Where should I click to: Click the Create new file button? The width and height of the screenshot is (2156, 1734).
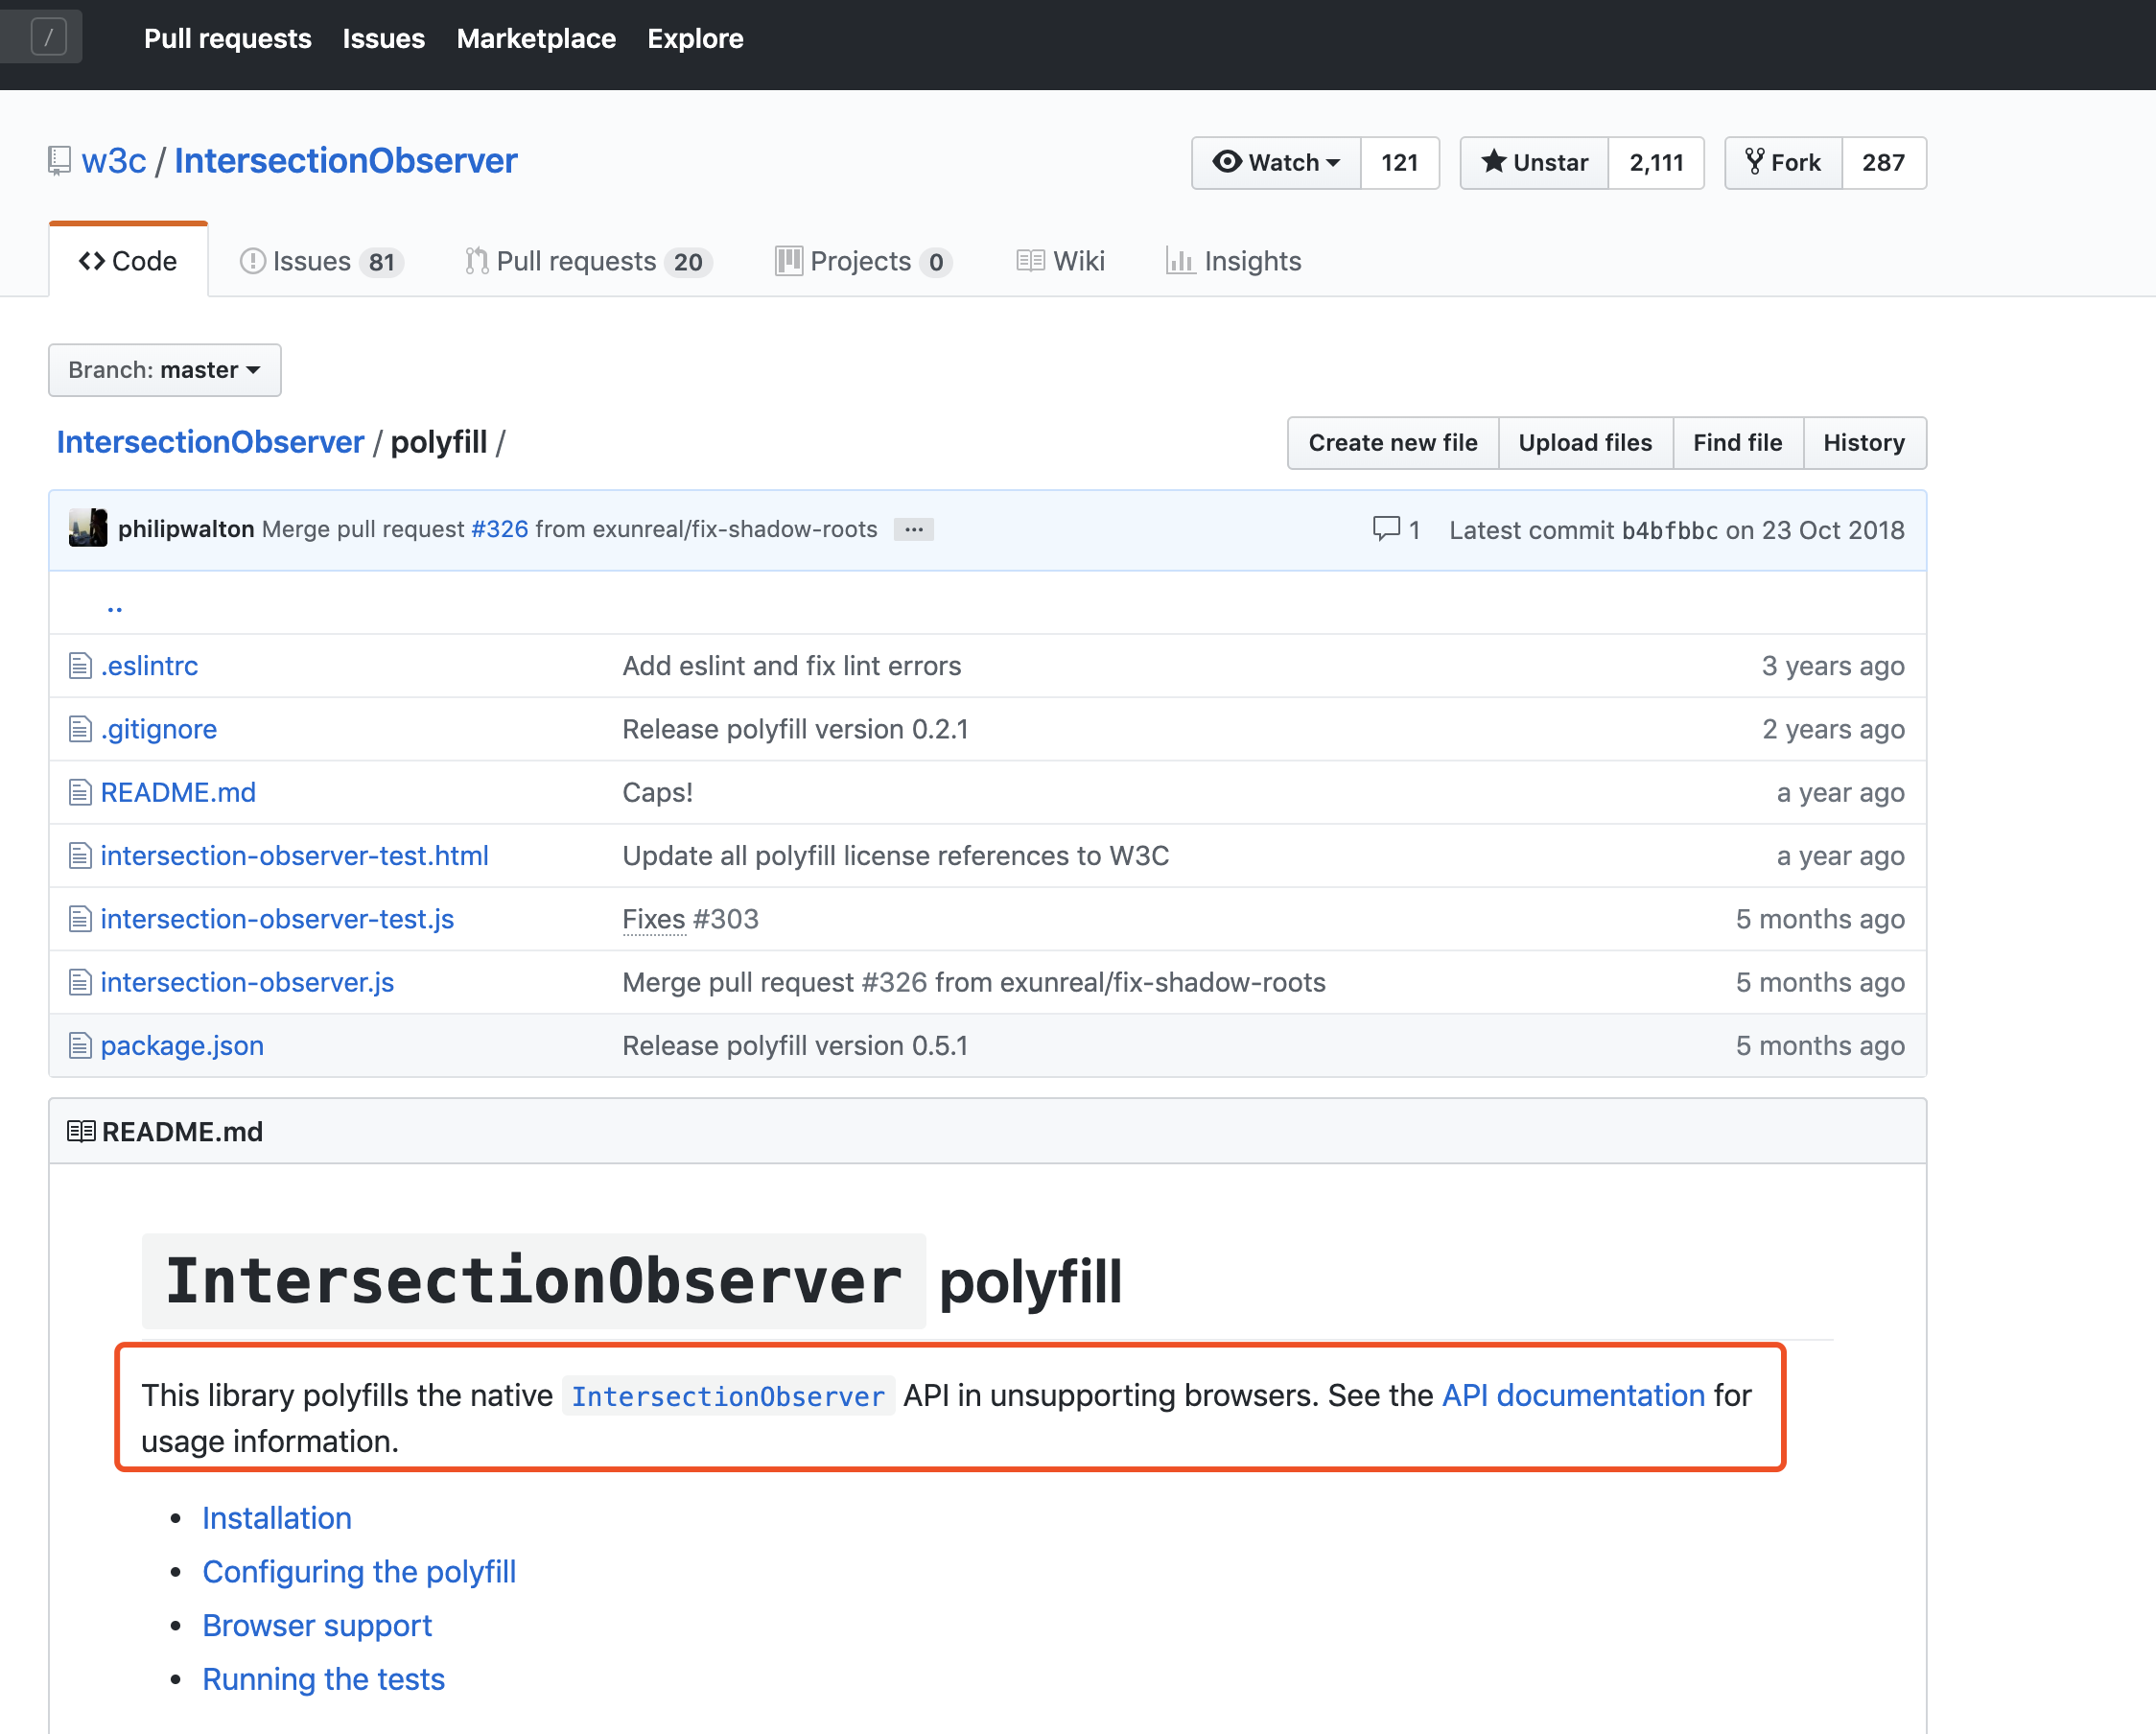tap(1392, 443)
